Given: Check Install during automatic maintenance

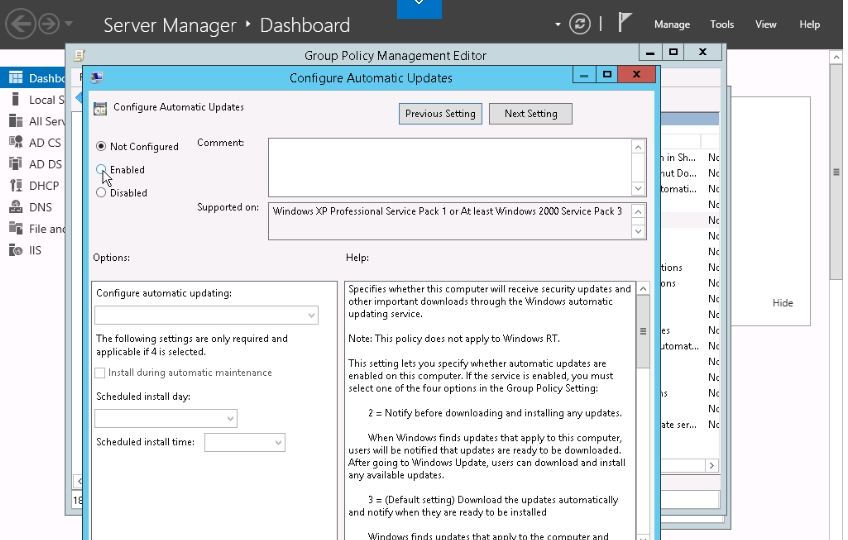Looking at the screenshot, I should 100,373.
